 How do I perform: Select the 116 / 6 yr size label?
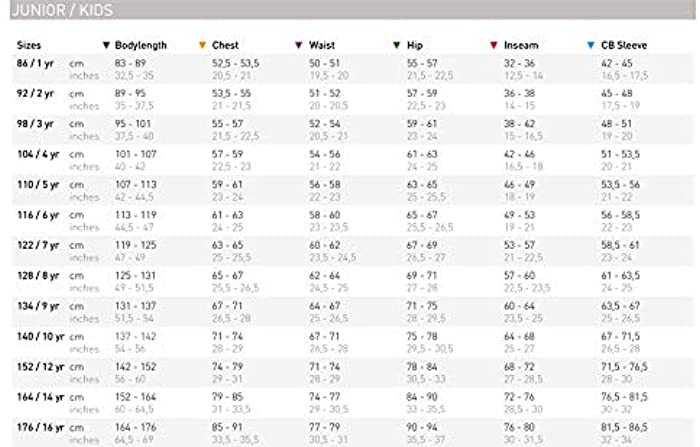(38, 215)
